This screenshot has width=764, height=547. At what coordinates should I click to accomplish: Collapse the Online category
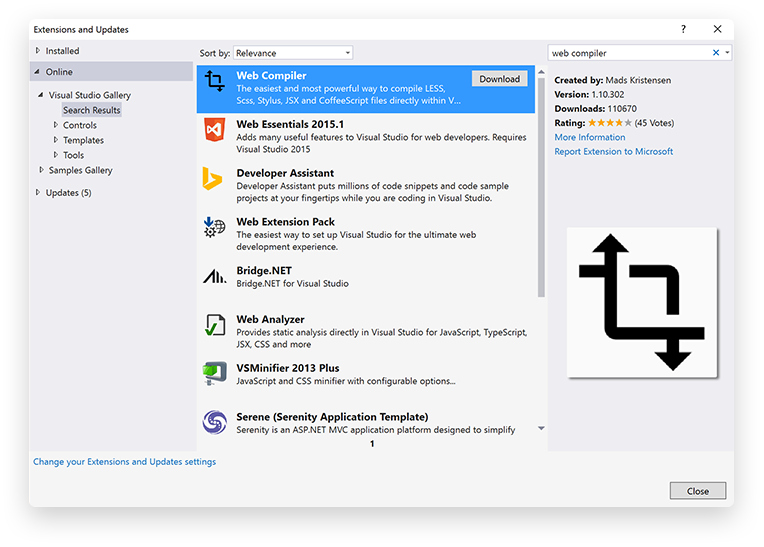click(x=37, y=72)
